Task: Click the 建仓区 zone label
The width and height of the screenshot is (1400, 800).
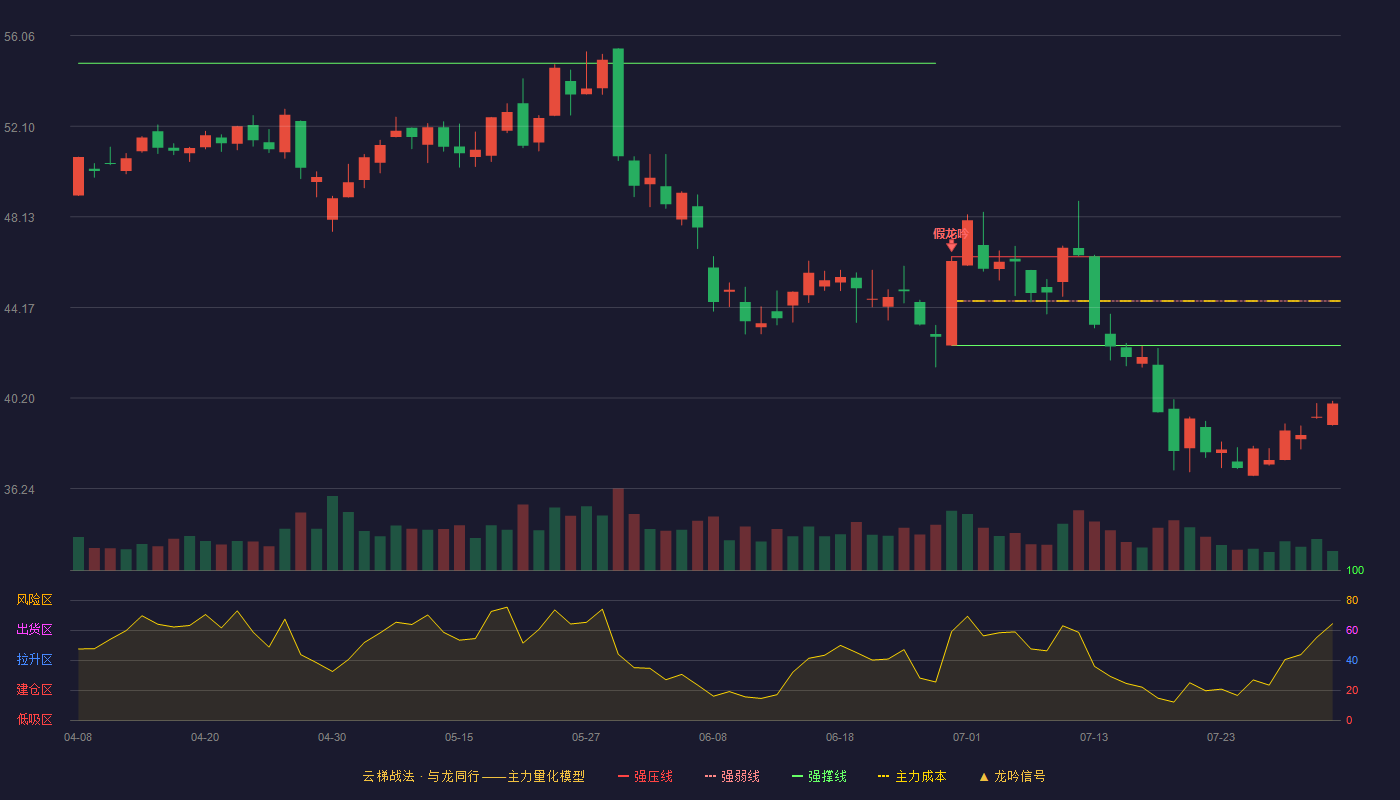Action: pos(34,690)
